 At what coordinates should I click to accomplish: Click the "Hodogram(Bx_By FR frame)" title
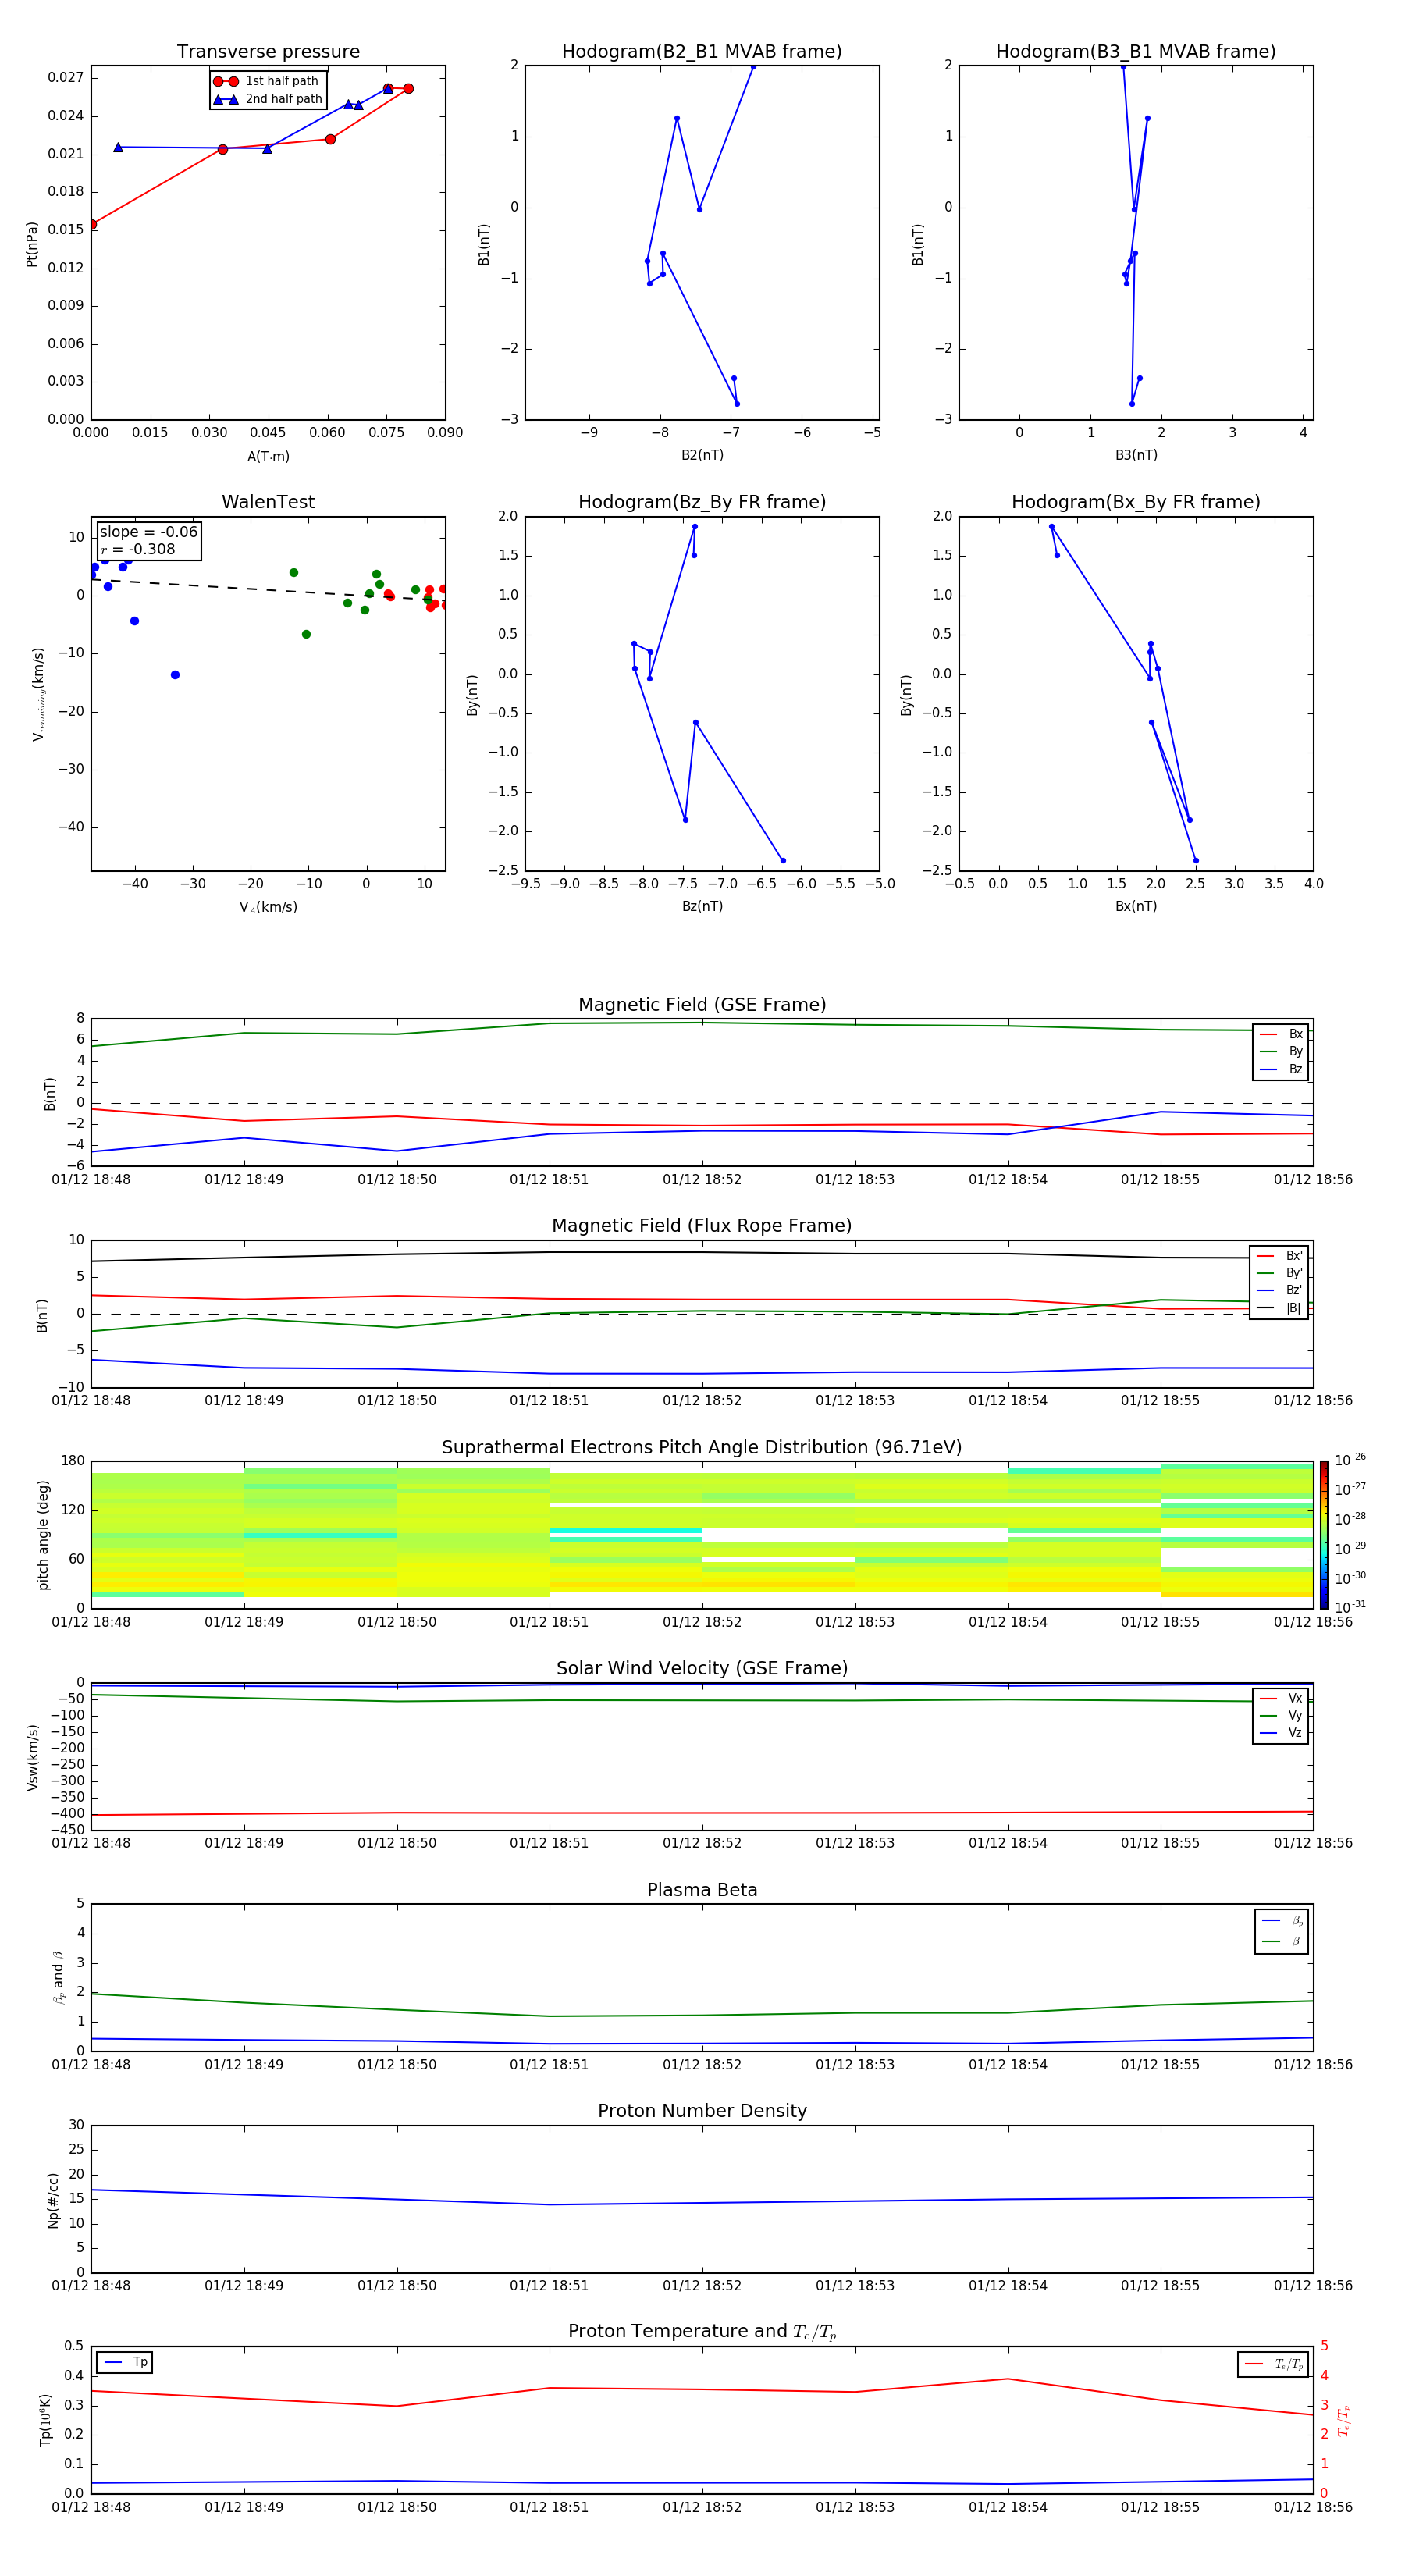(1136, 502)
